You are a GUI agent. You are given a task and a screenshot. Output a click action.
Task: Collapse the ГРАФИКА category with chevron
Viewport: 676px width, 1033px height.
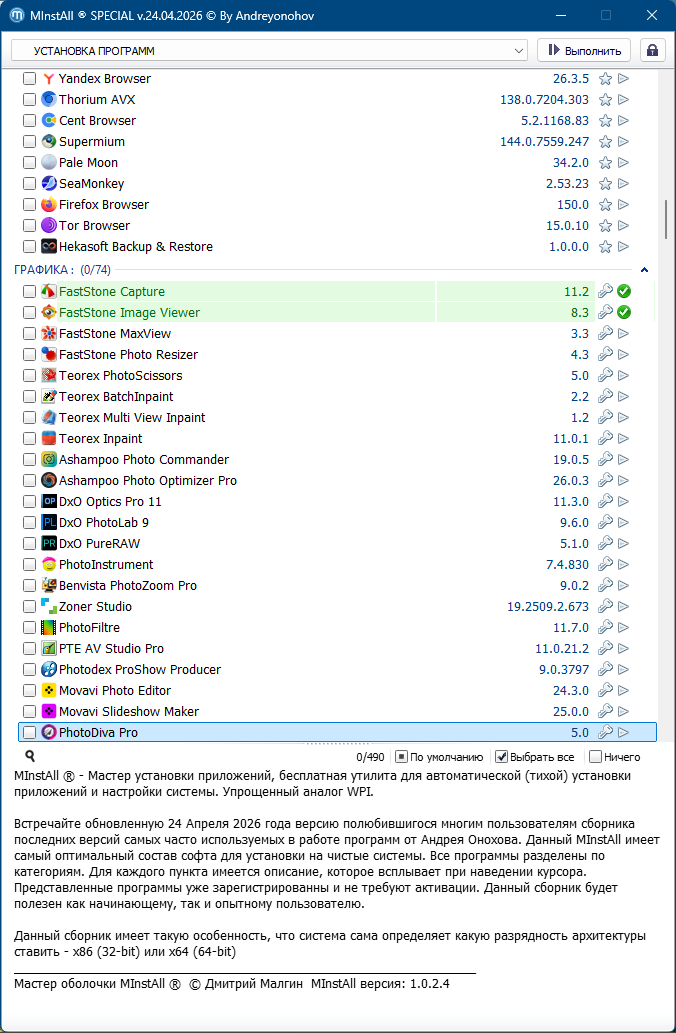tap(645, 270)
